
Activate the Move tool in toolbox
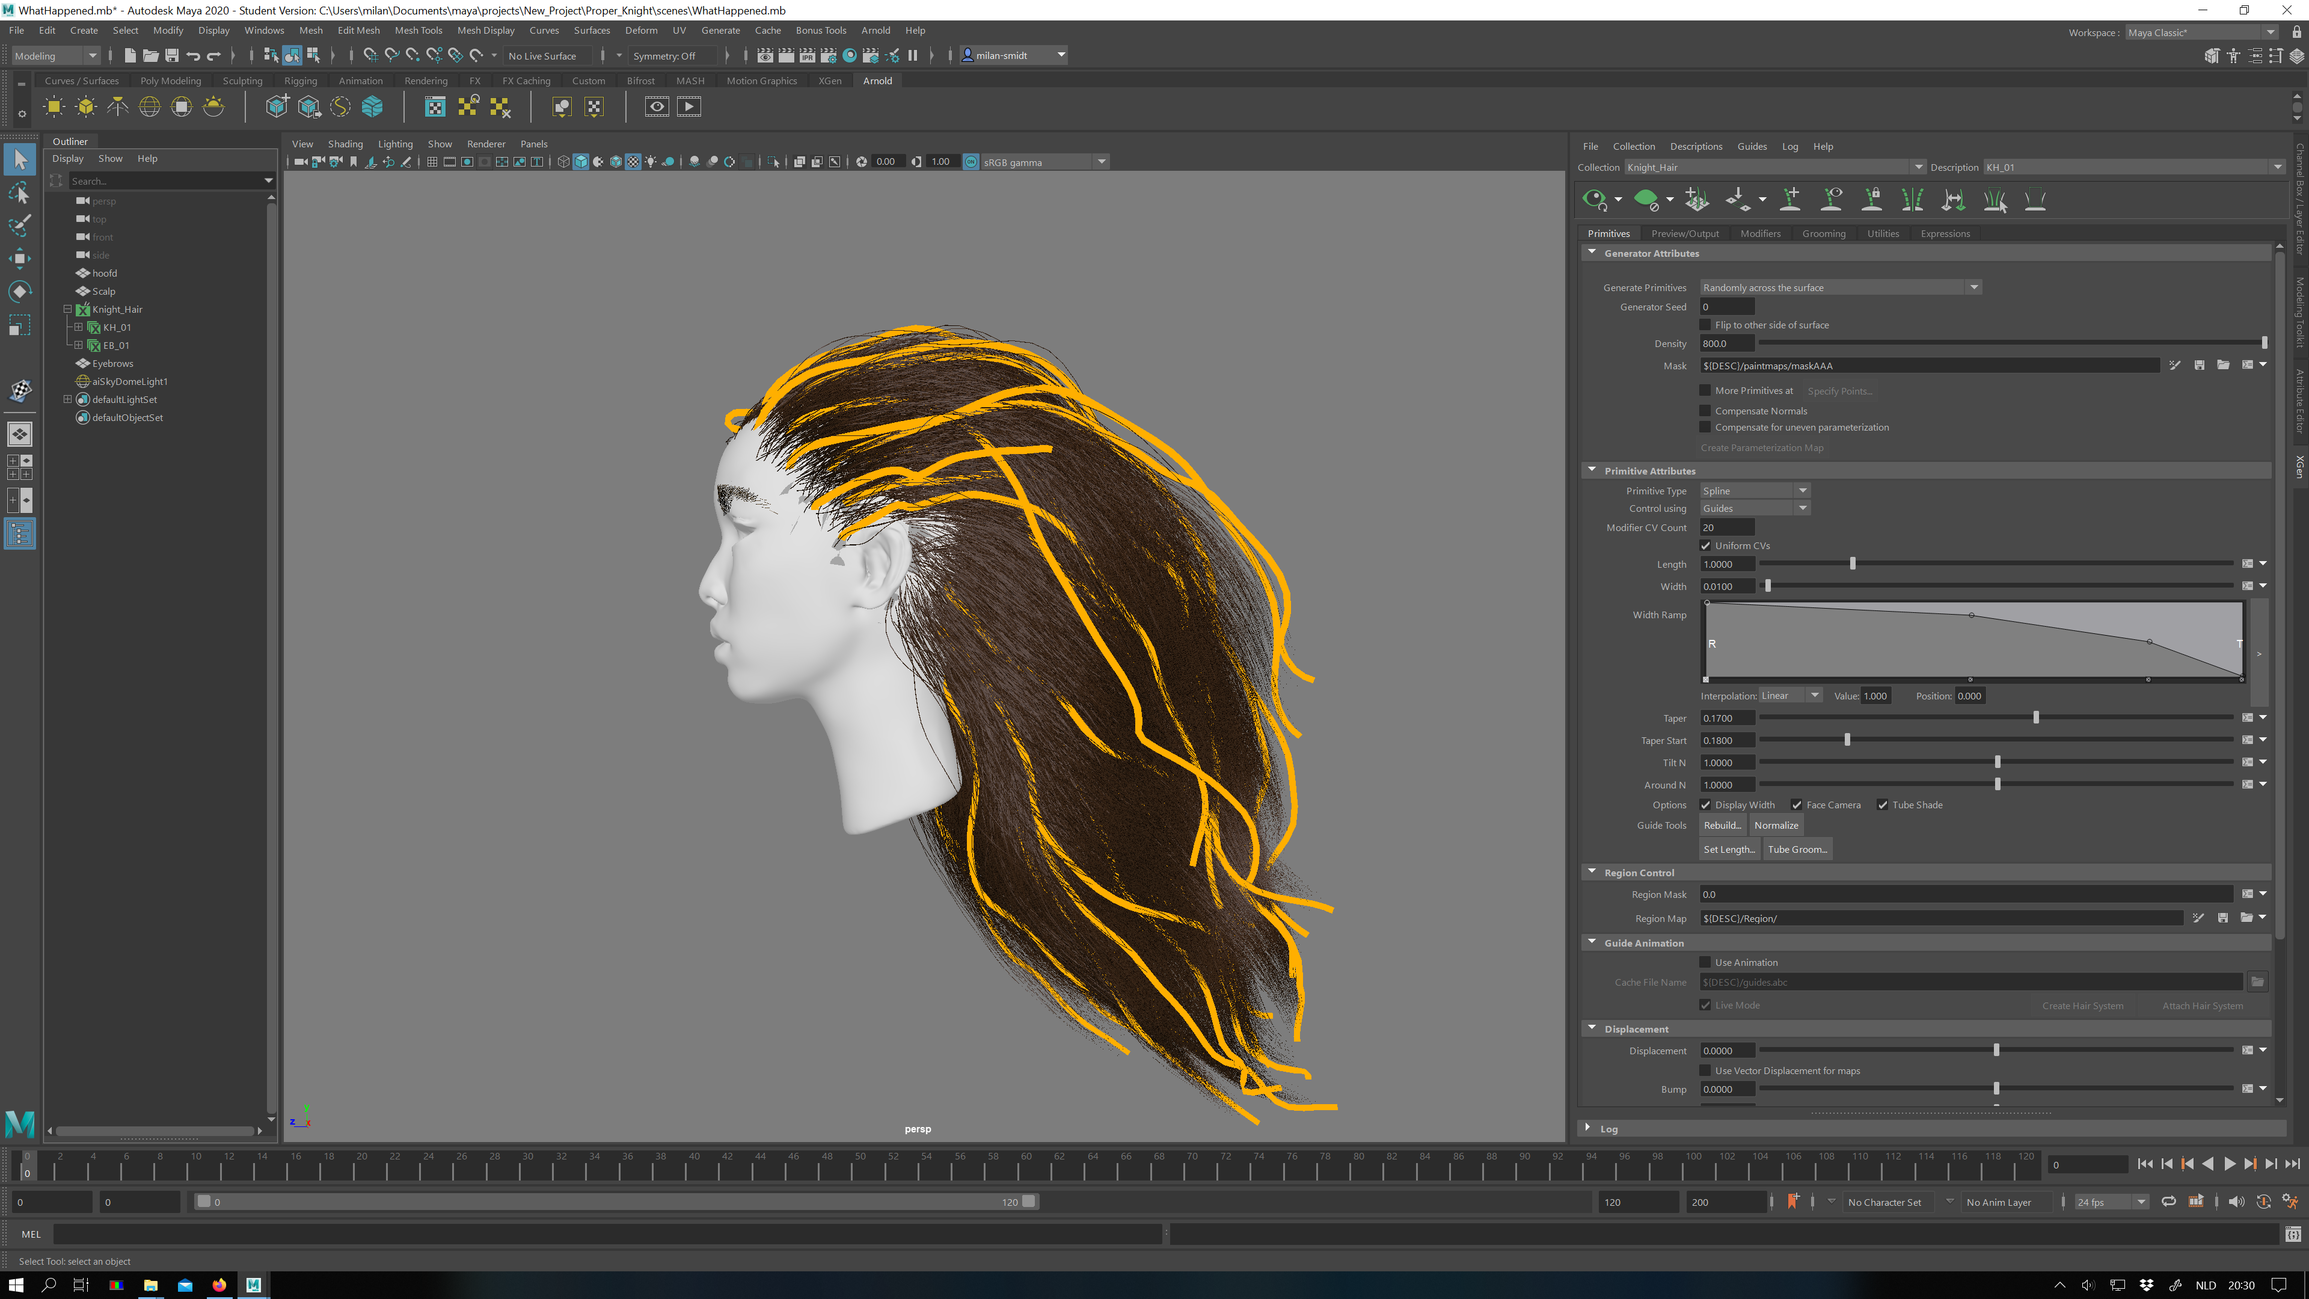(x=20, y=258)
